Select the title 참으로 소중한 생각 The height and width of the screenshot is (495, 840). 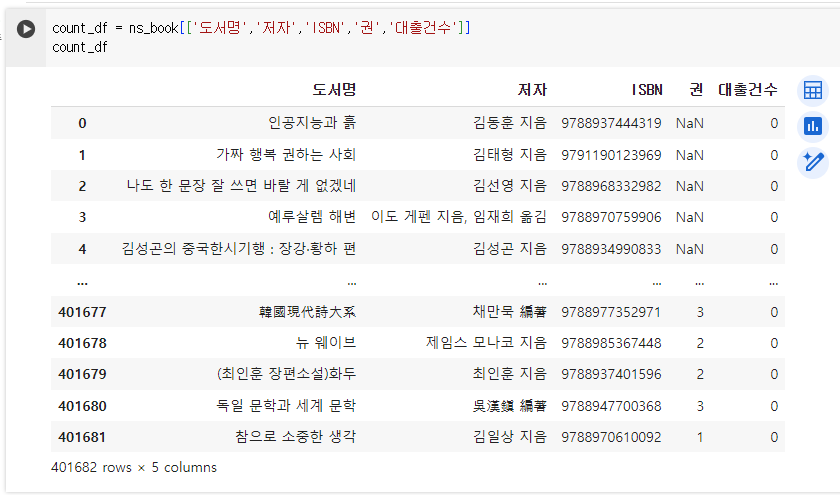(296, 437)
